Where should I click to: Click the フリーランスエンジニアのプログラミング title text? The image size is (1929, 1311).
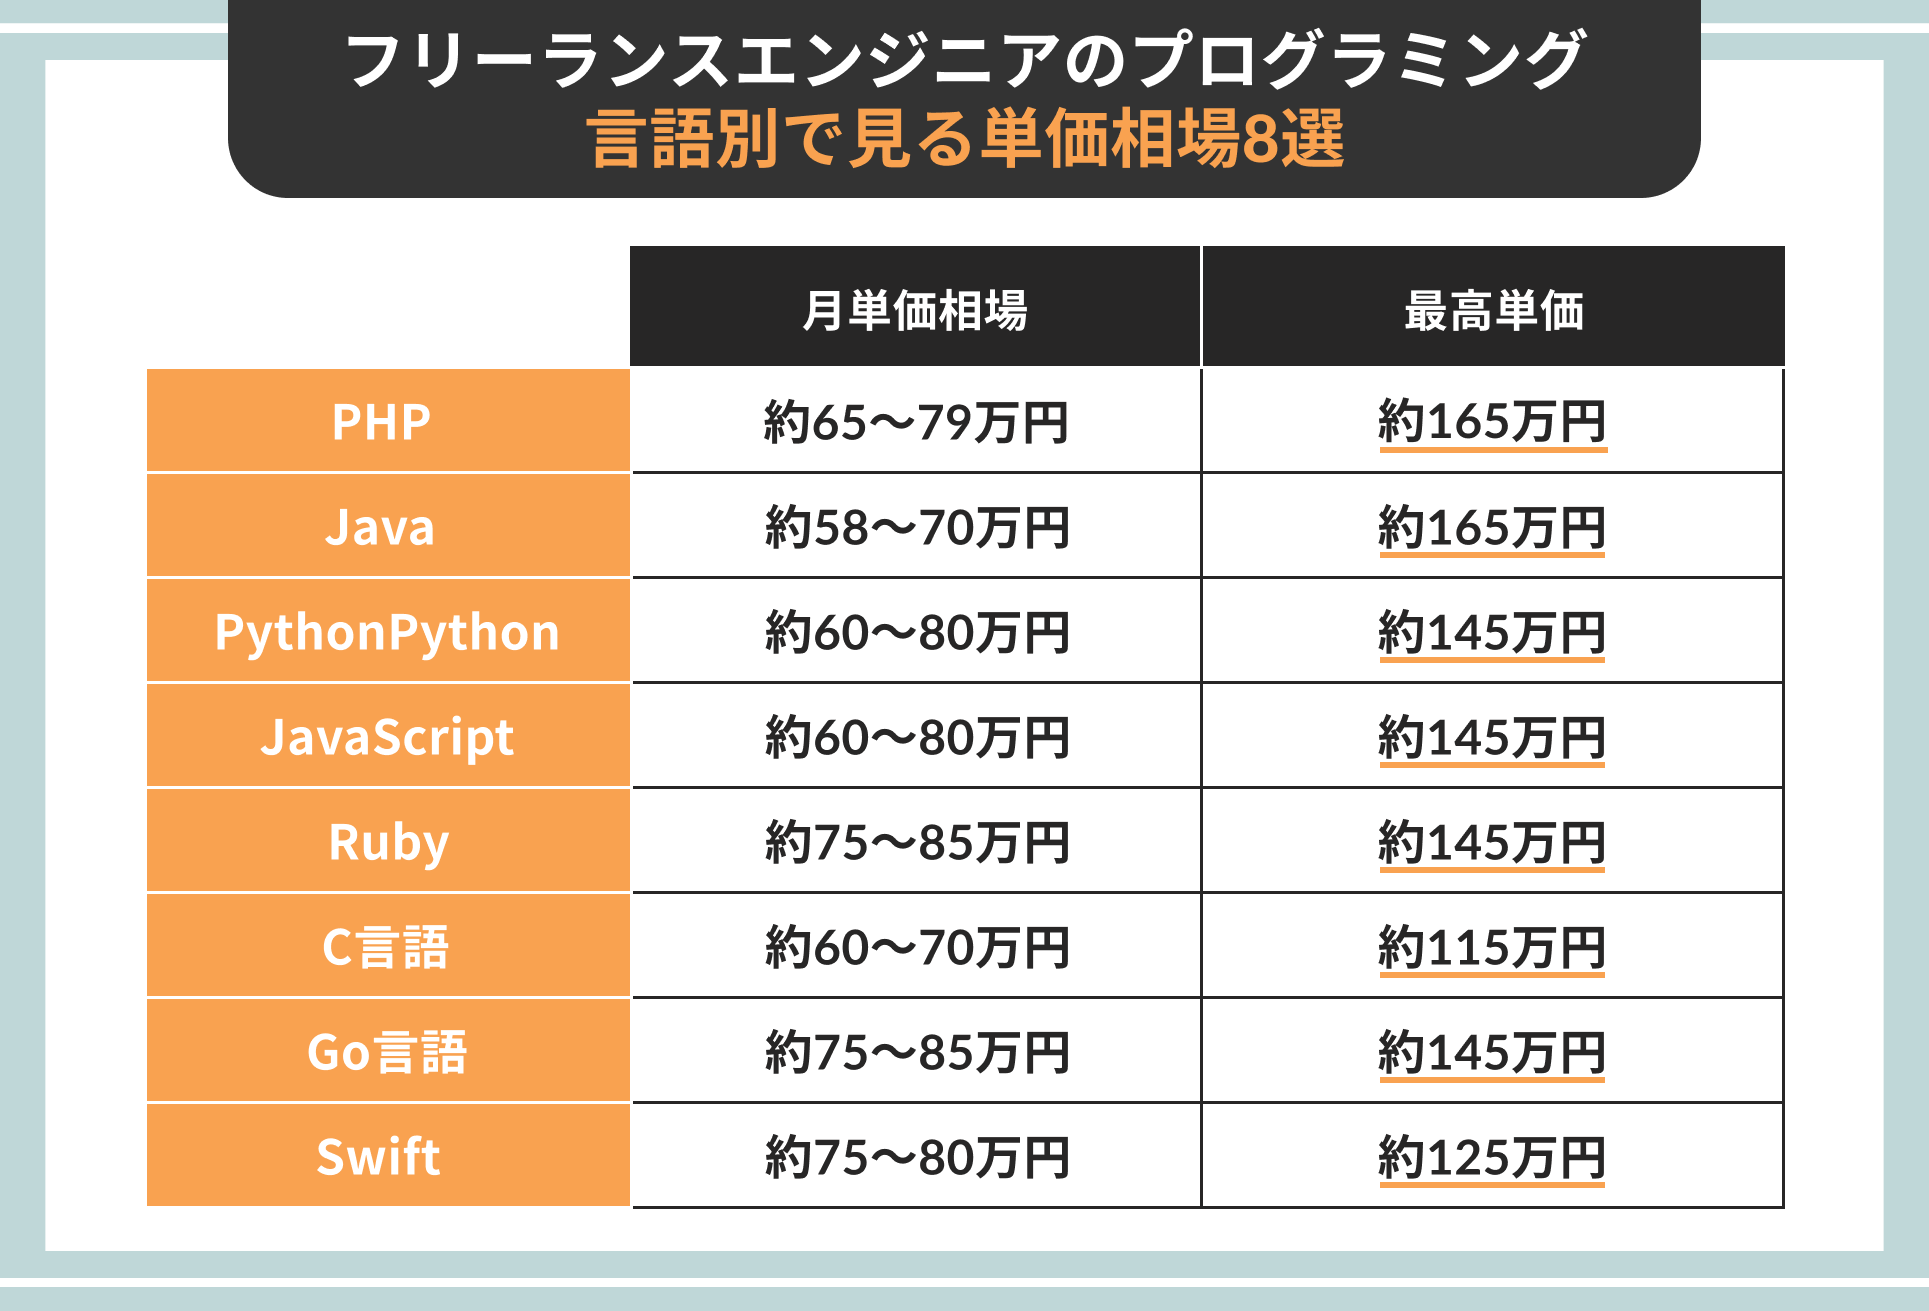tap(966, 58)
